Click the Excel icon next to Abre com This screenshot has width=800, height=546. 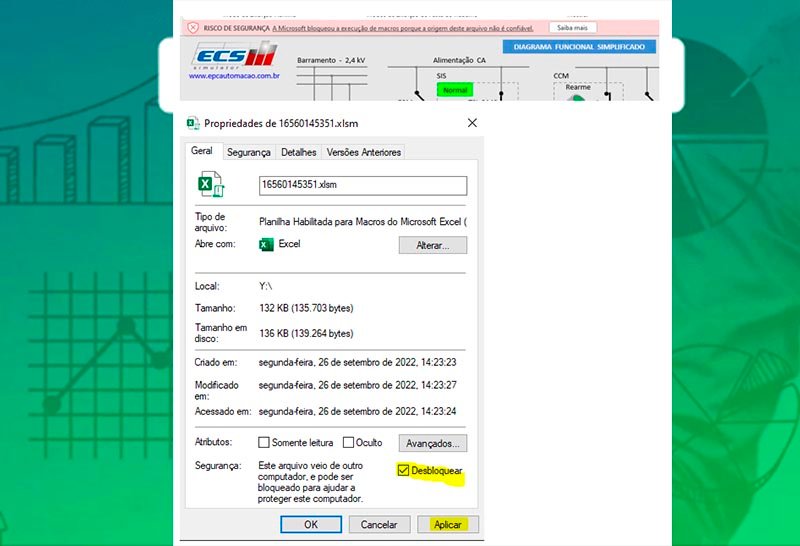[x=266, y=244]
